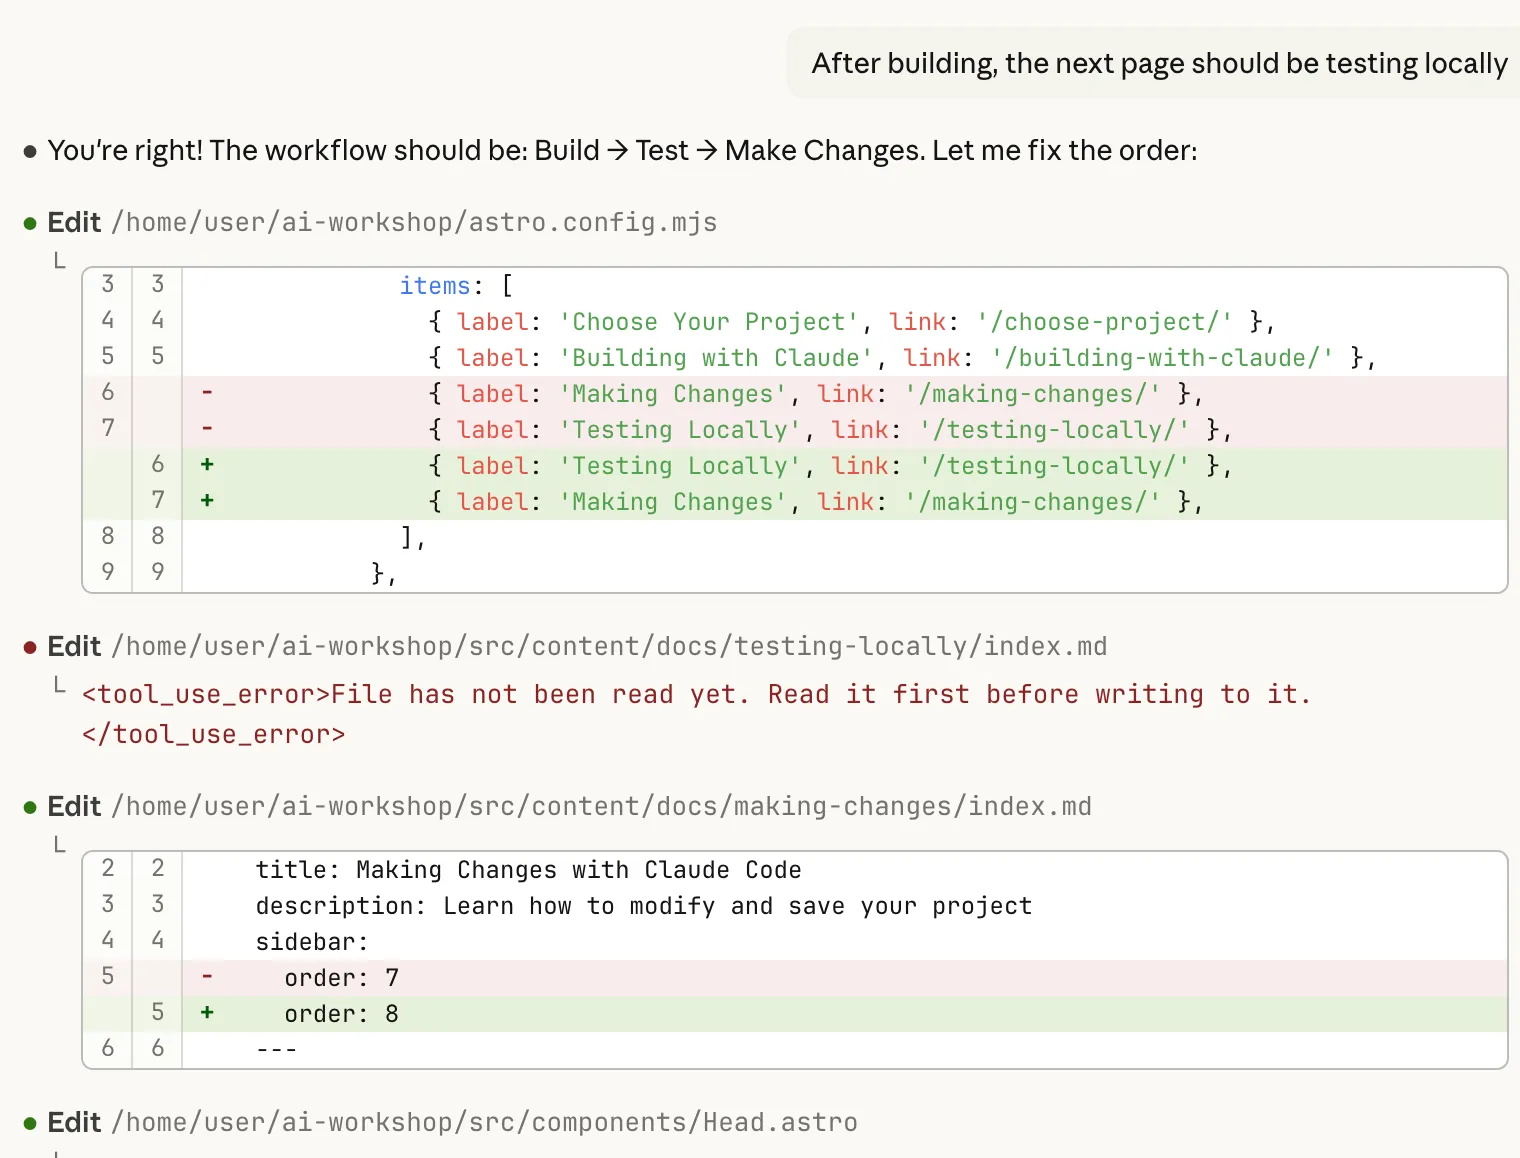
Task: Click the green status dot beside astro.config.mjs edit
Action: (x=30, y=223)
